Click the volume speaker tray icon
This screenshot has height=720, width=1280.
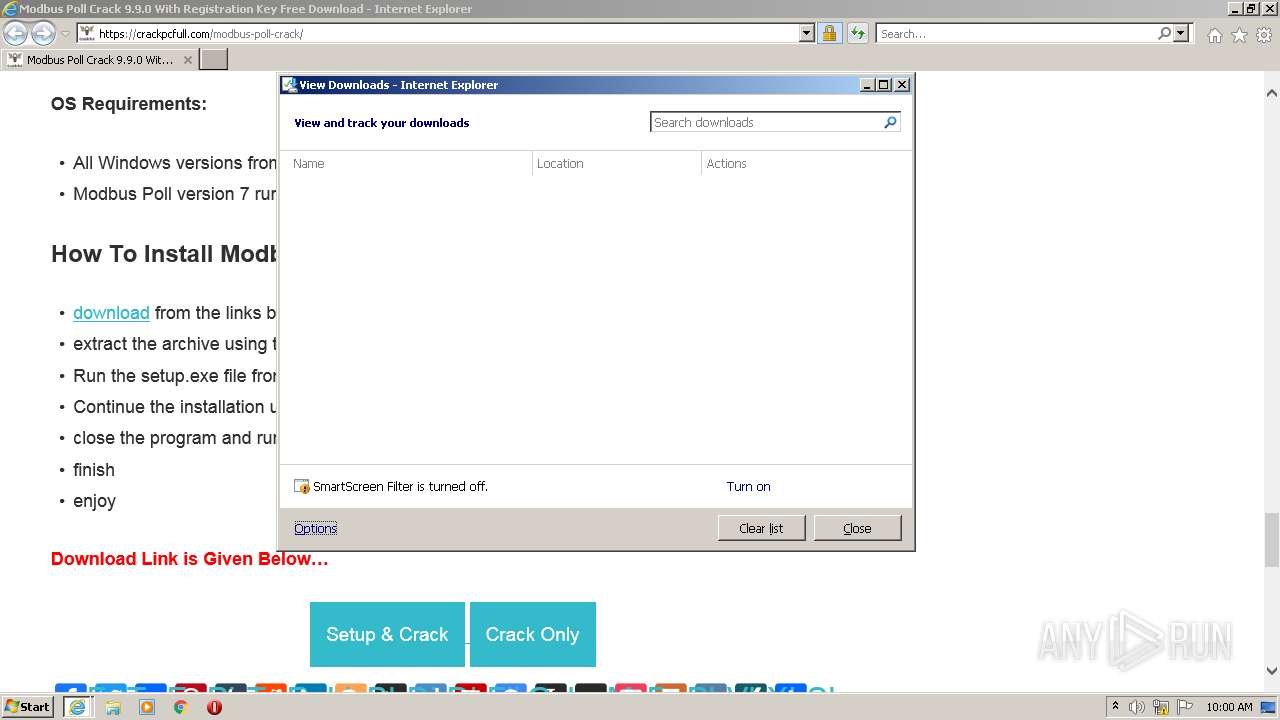tap(1137, 707)
